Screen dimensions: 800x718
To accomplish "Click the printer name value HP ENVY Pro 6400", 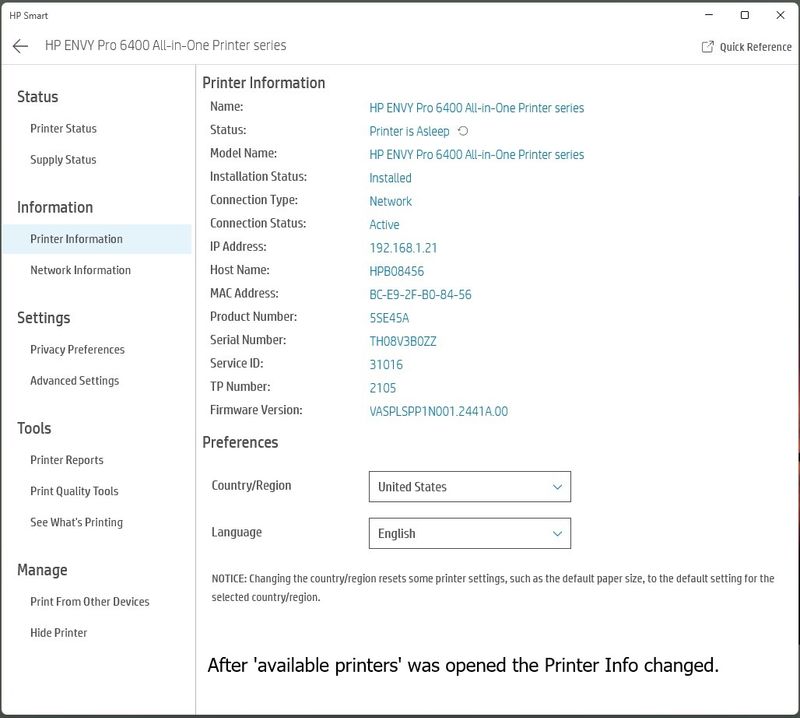I will tap(477, 108).
